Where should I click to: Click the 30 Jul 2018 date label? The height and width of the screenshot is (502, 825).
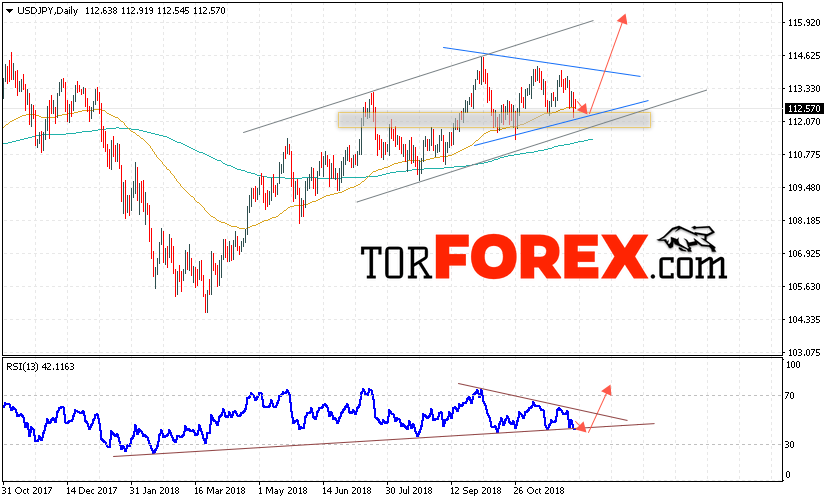tap(409, 490)
